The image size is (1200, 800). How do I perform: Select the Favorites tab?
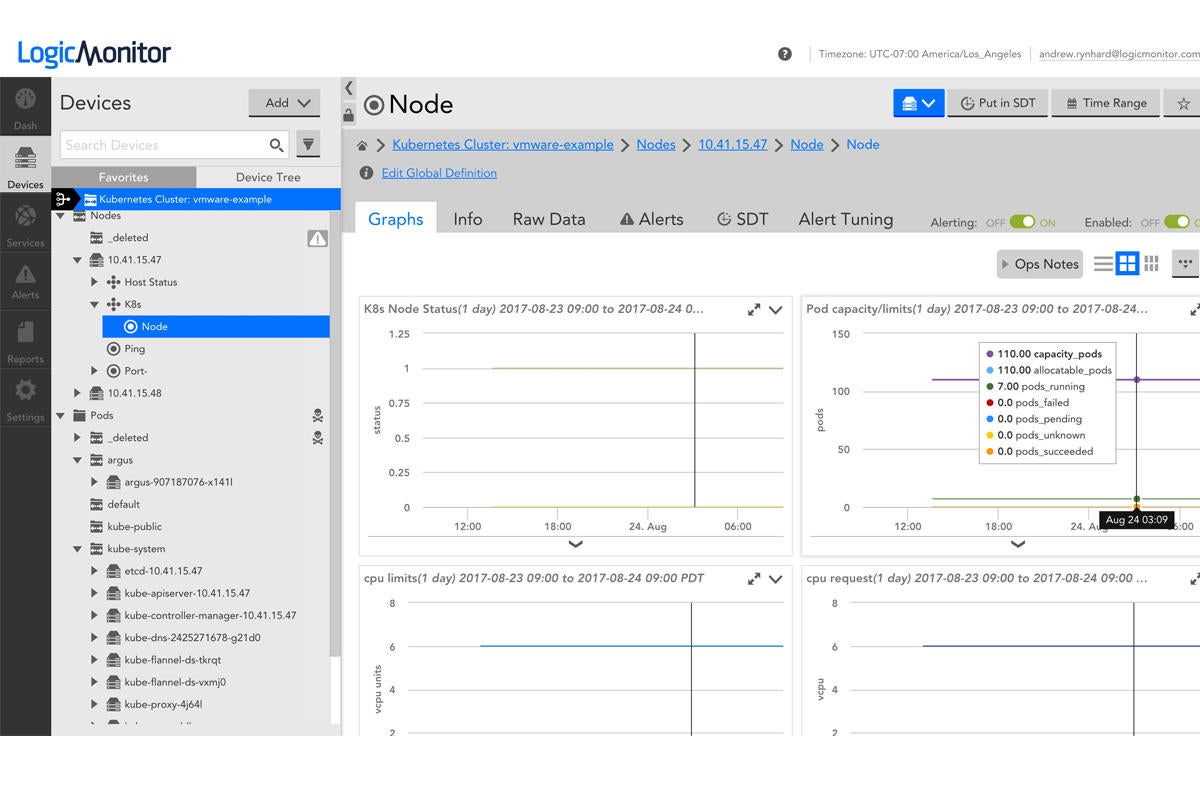124,177
